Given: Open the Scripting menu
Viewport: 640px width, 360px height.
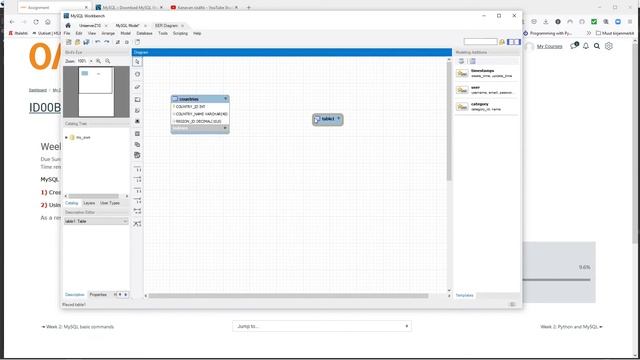Looking at the screenshot, I should tap(180, 33).
